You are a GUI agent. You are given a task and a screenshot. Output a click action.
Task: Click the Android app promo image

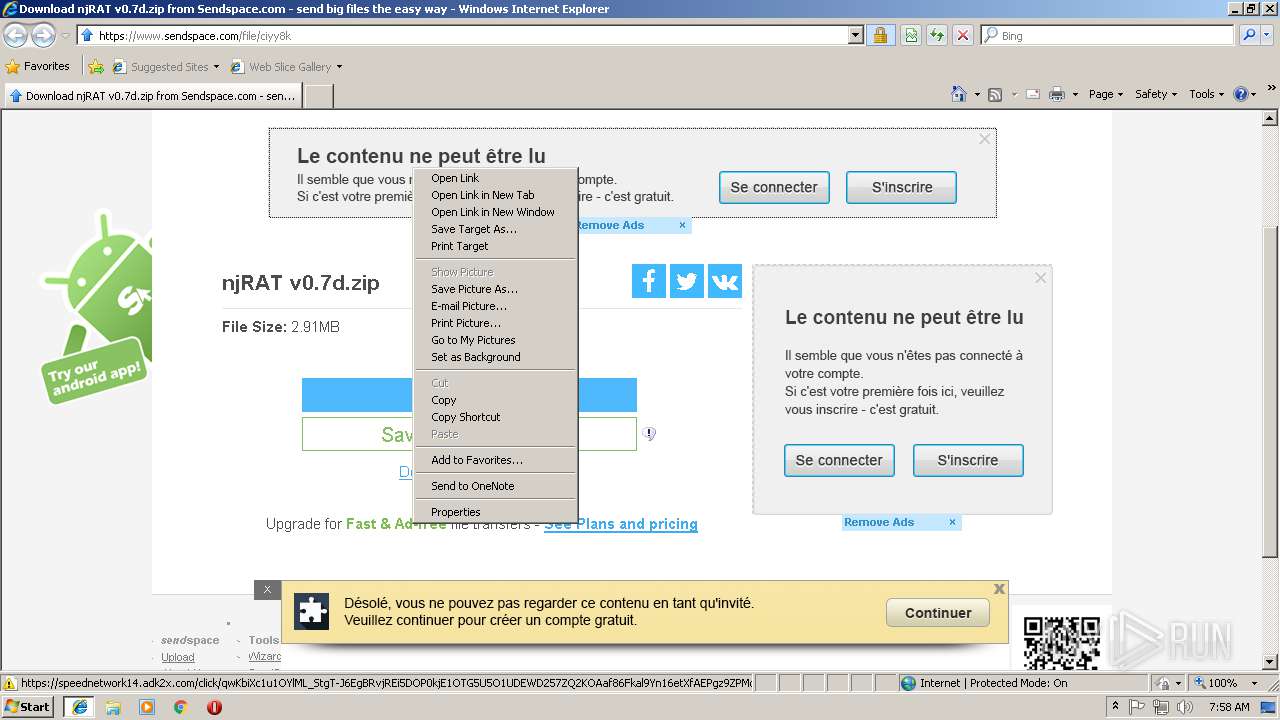point(97,307)
